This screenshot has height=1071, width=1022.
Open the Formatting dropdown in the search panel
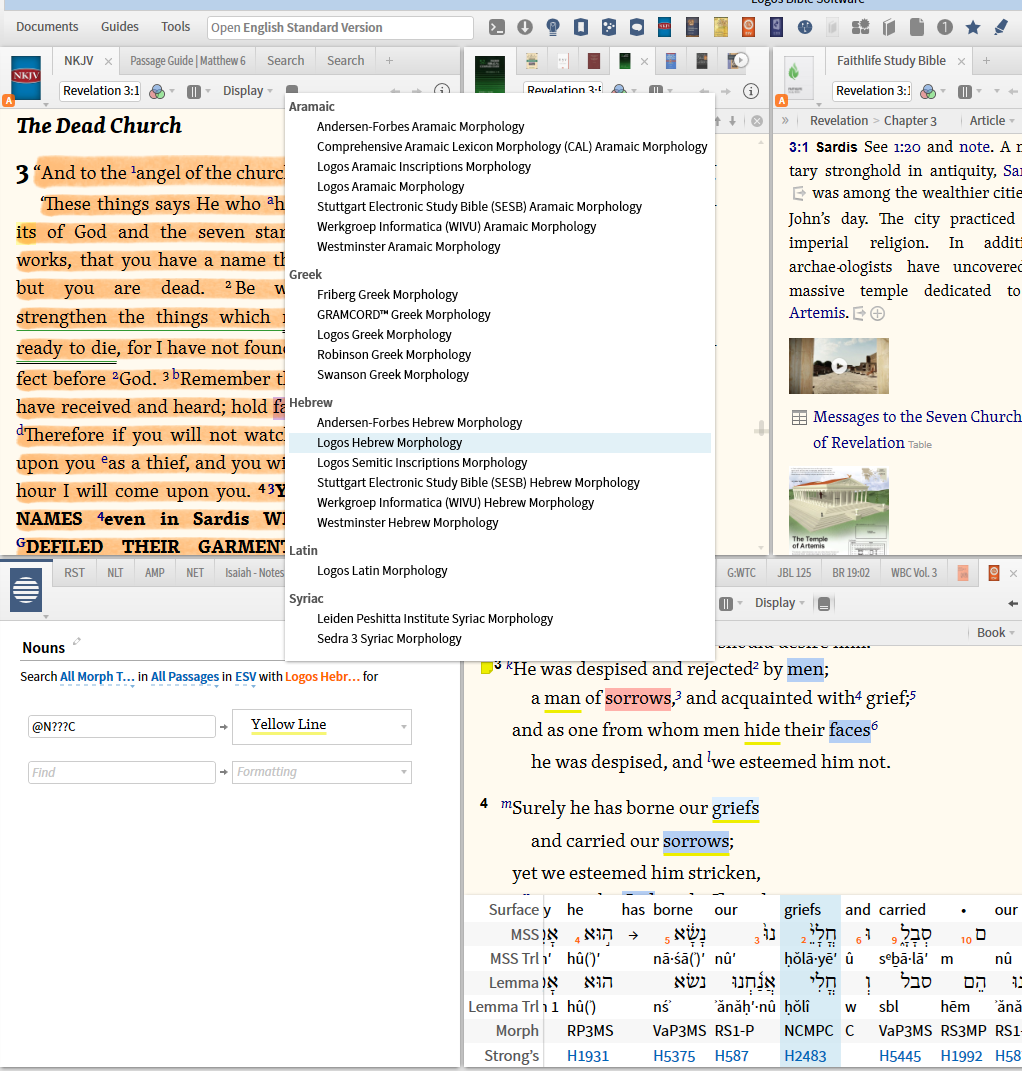(x=321, y=772)
